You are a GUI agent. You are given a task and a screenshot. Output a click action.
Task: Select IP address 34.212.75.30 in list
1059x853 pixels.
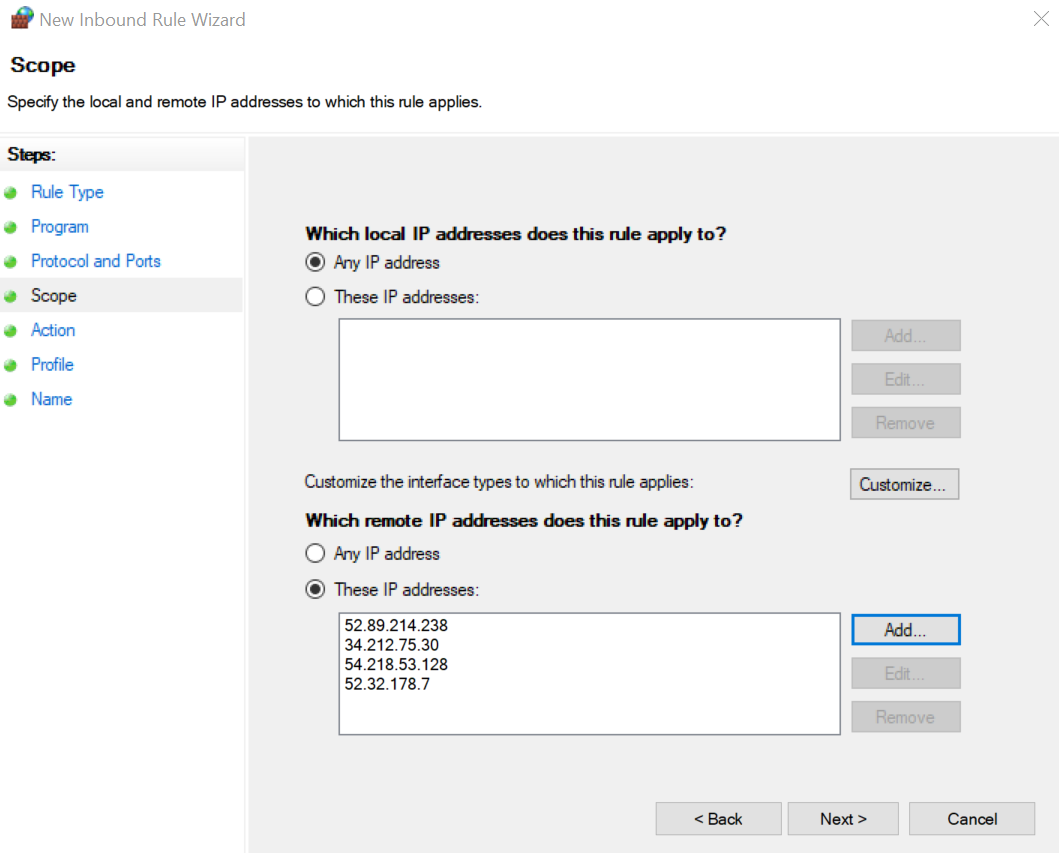coord(392,645)
